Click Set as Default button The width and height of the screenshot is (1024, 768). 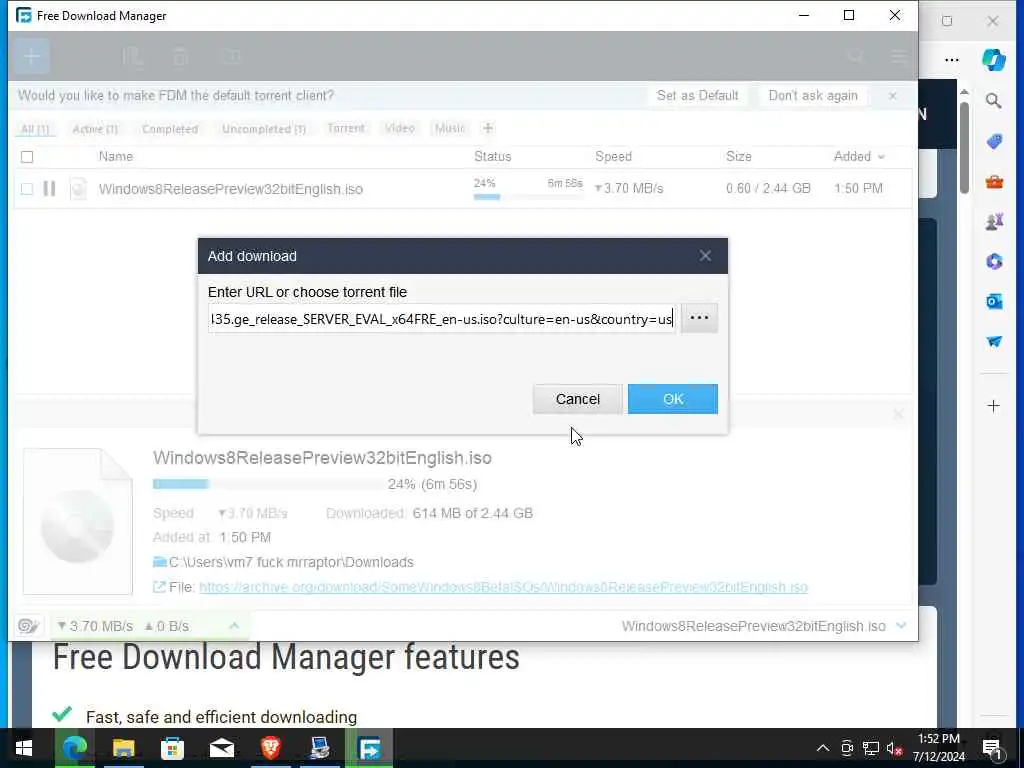click(697, 96)
